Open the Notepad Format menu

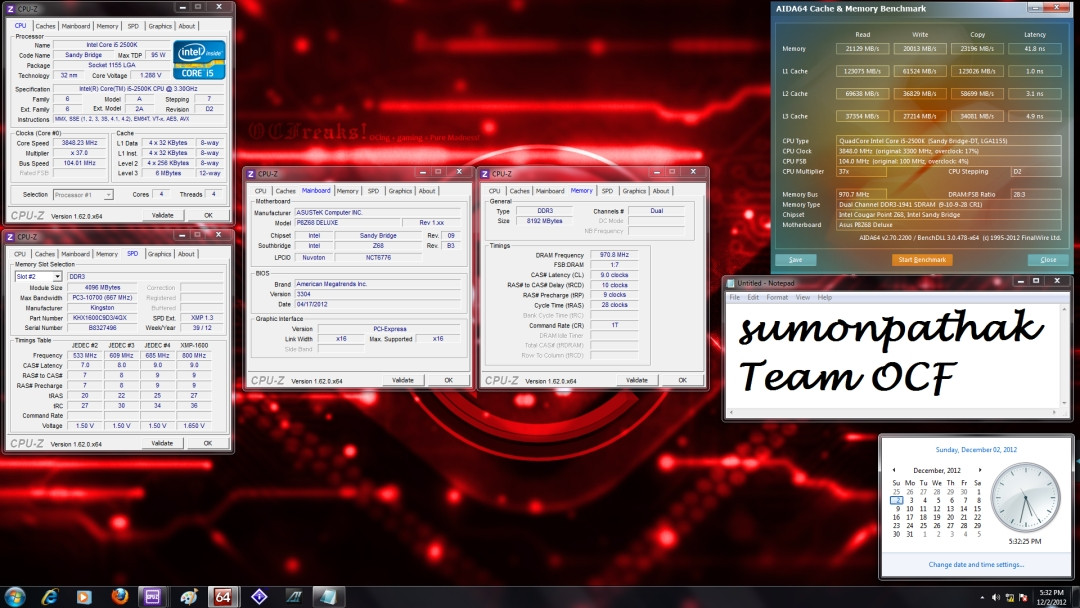coord(777,297)
